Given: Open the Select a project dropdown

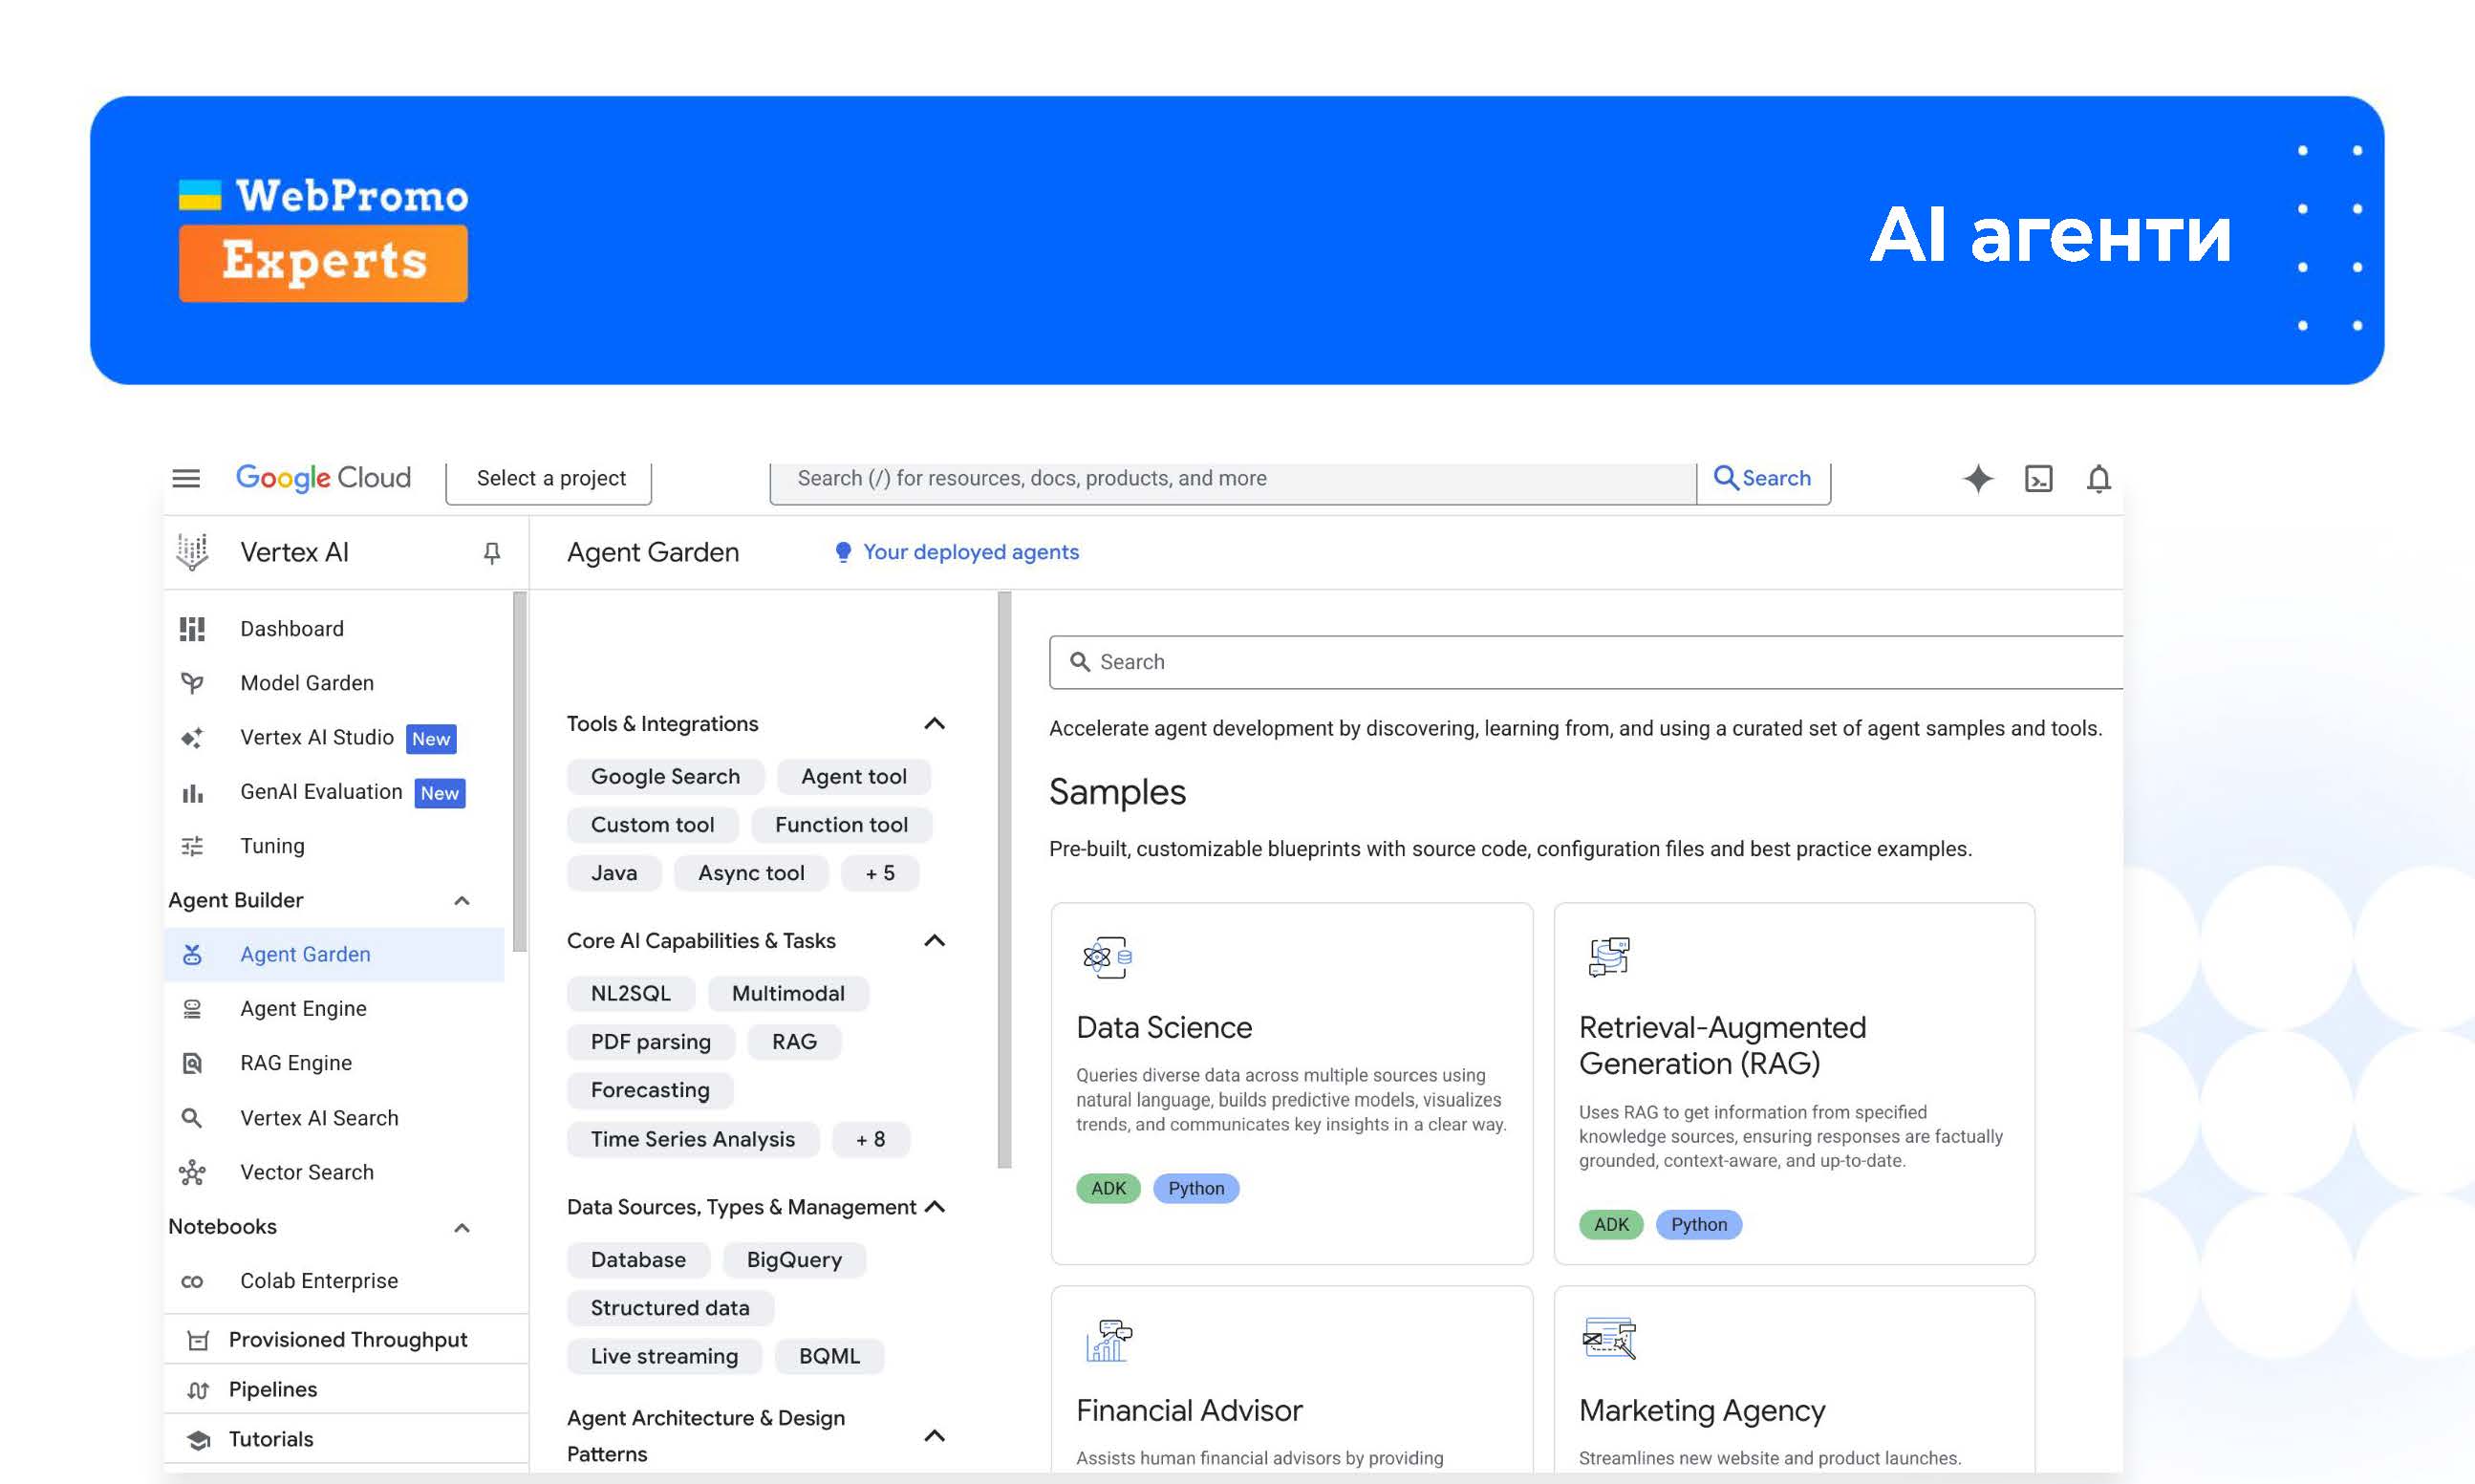Looking at the screenshot, I should [x=550, y=478].
